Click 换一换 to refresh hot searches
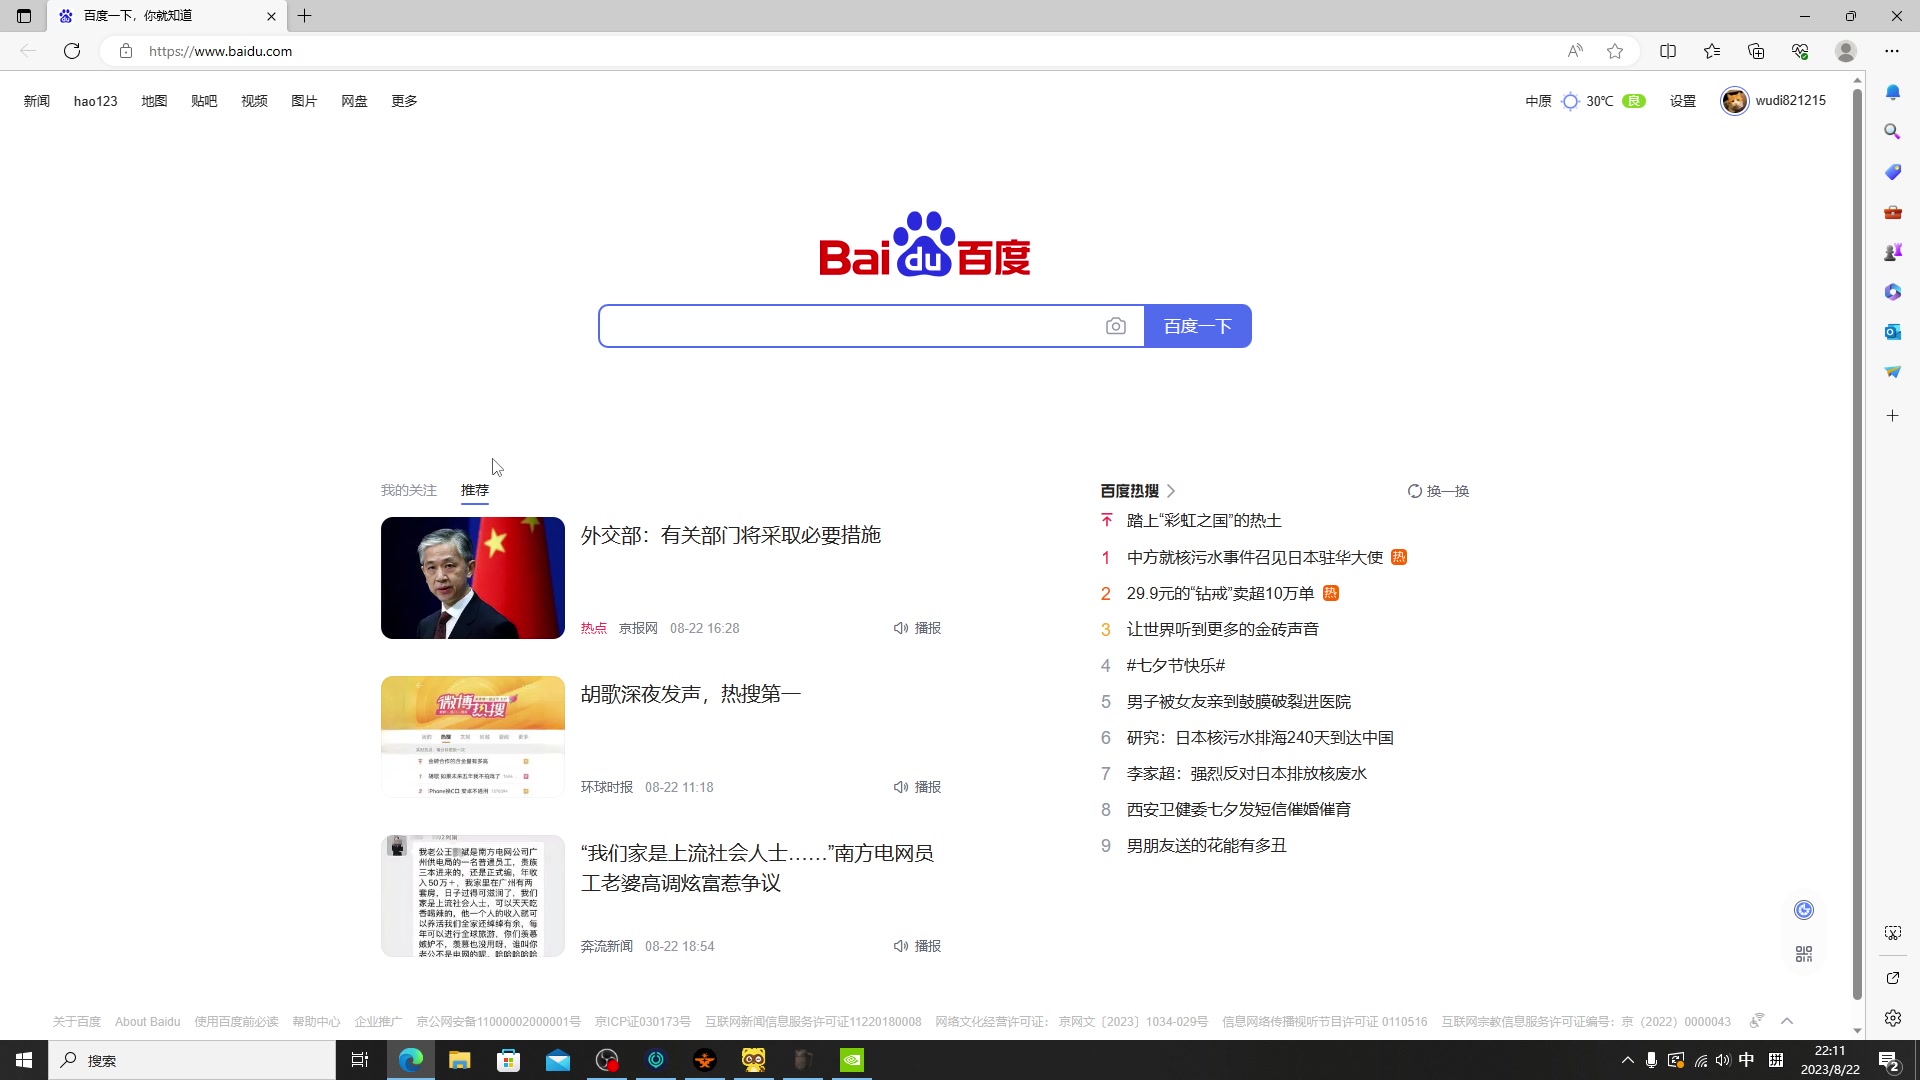 coord(1438,491)
